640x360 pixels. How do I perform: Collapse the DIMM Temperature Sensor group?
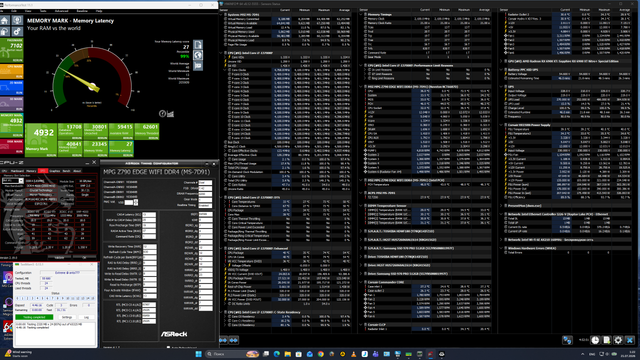point(362,206)
